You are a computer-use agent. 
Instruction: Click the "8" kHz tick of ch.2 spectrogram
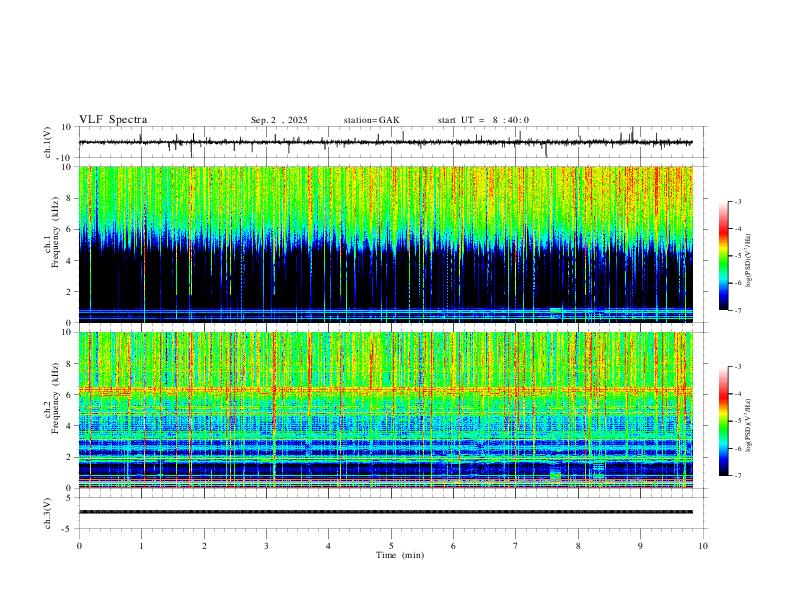click(69, 364)
